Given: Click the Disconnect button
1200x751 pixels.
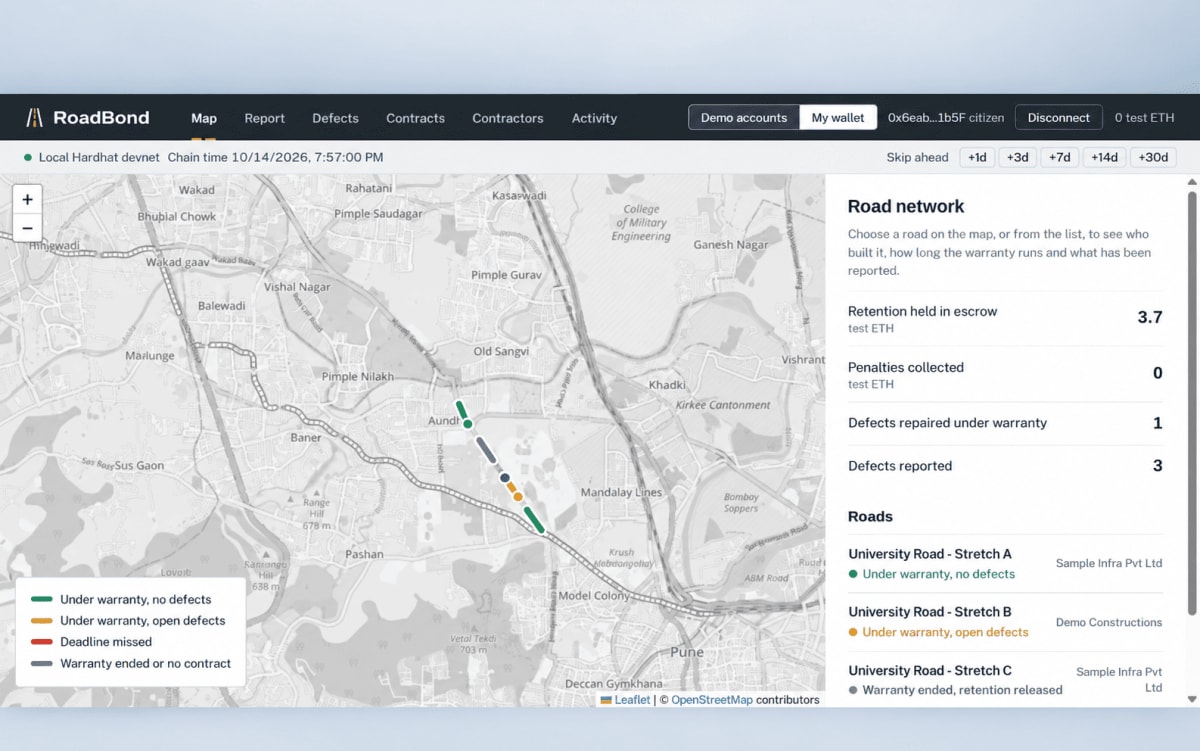Looking at the screenshot, I should pos(1059,117).
